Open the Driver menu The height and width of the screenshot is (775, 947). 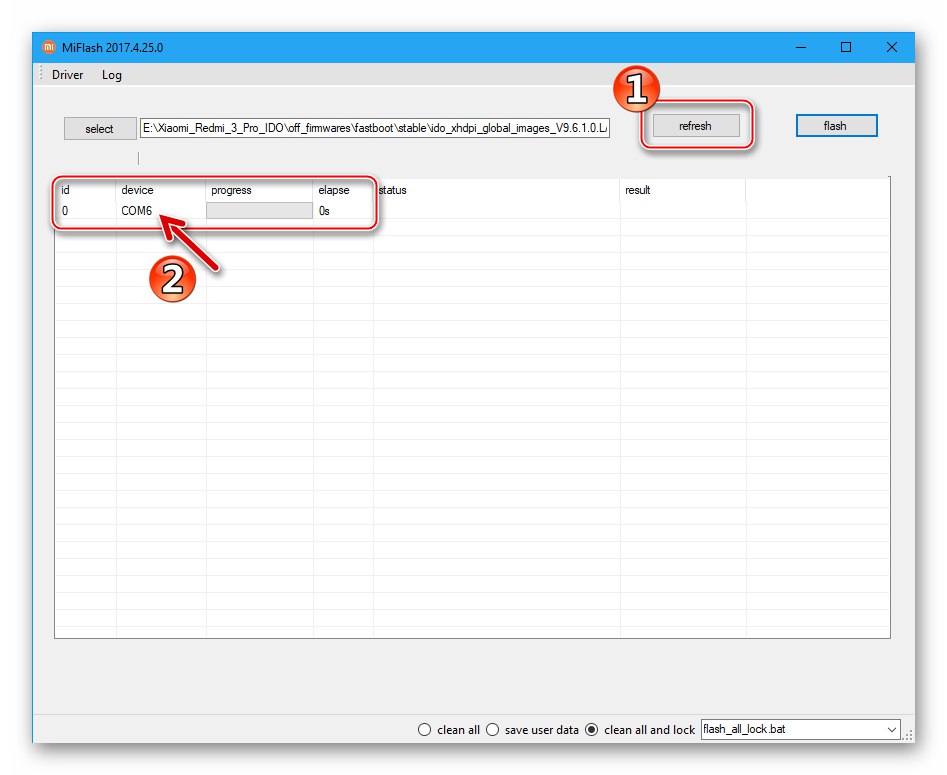tap(68, 75)
